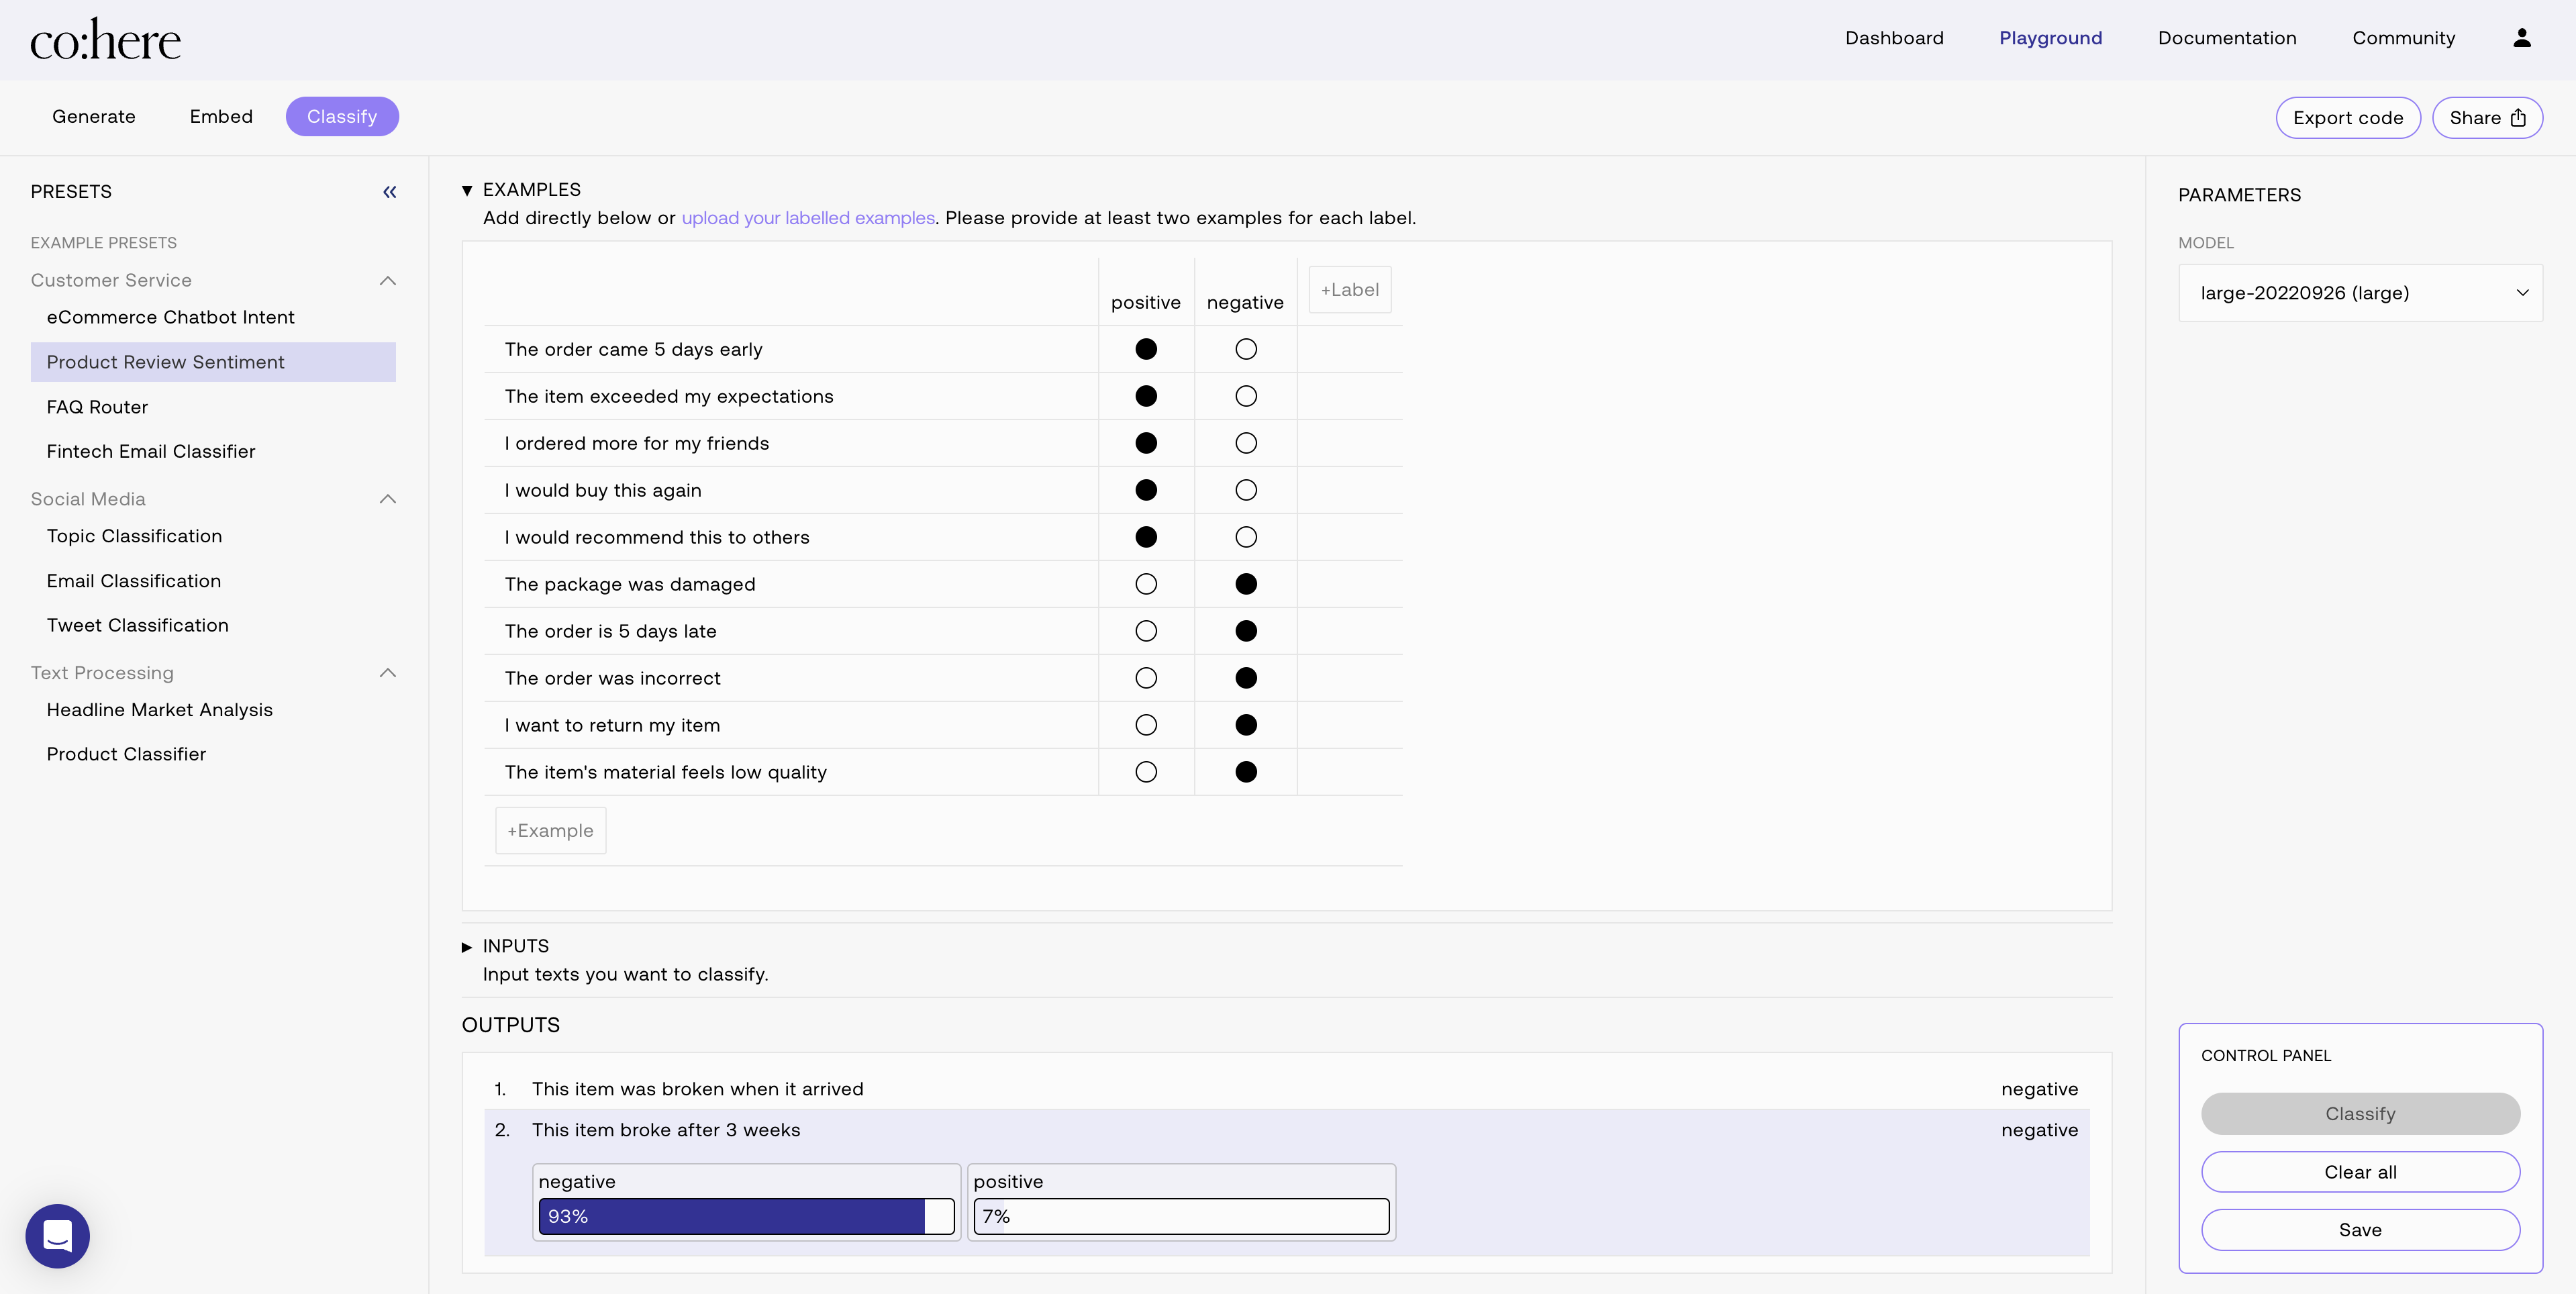Expand the INPUTS section triangle
The image size is (2576, 1294).
coord(467,947)
